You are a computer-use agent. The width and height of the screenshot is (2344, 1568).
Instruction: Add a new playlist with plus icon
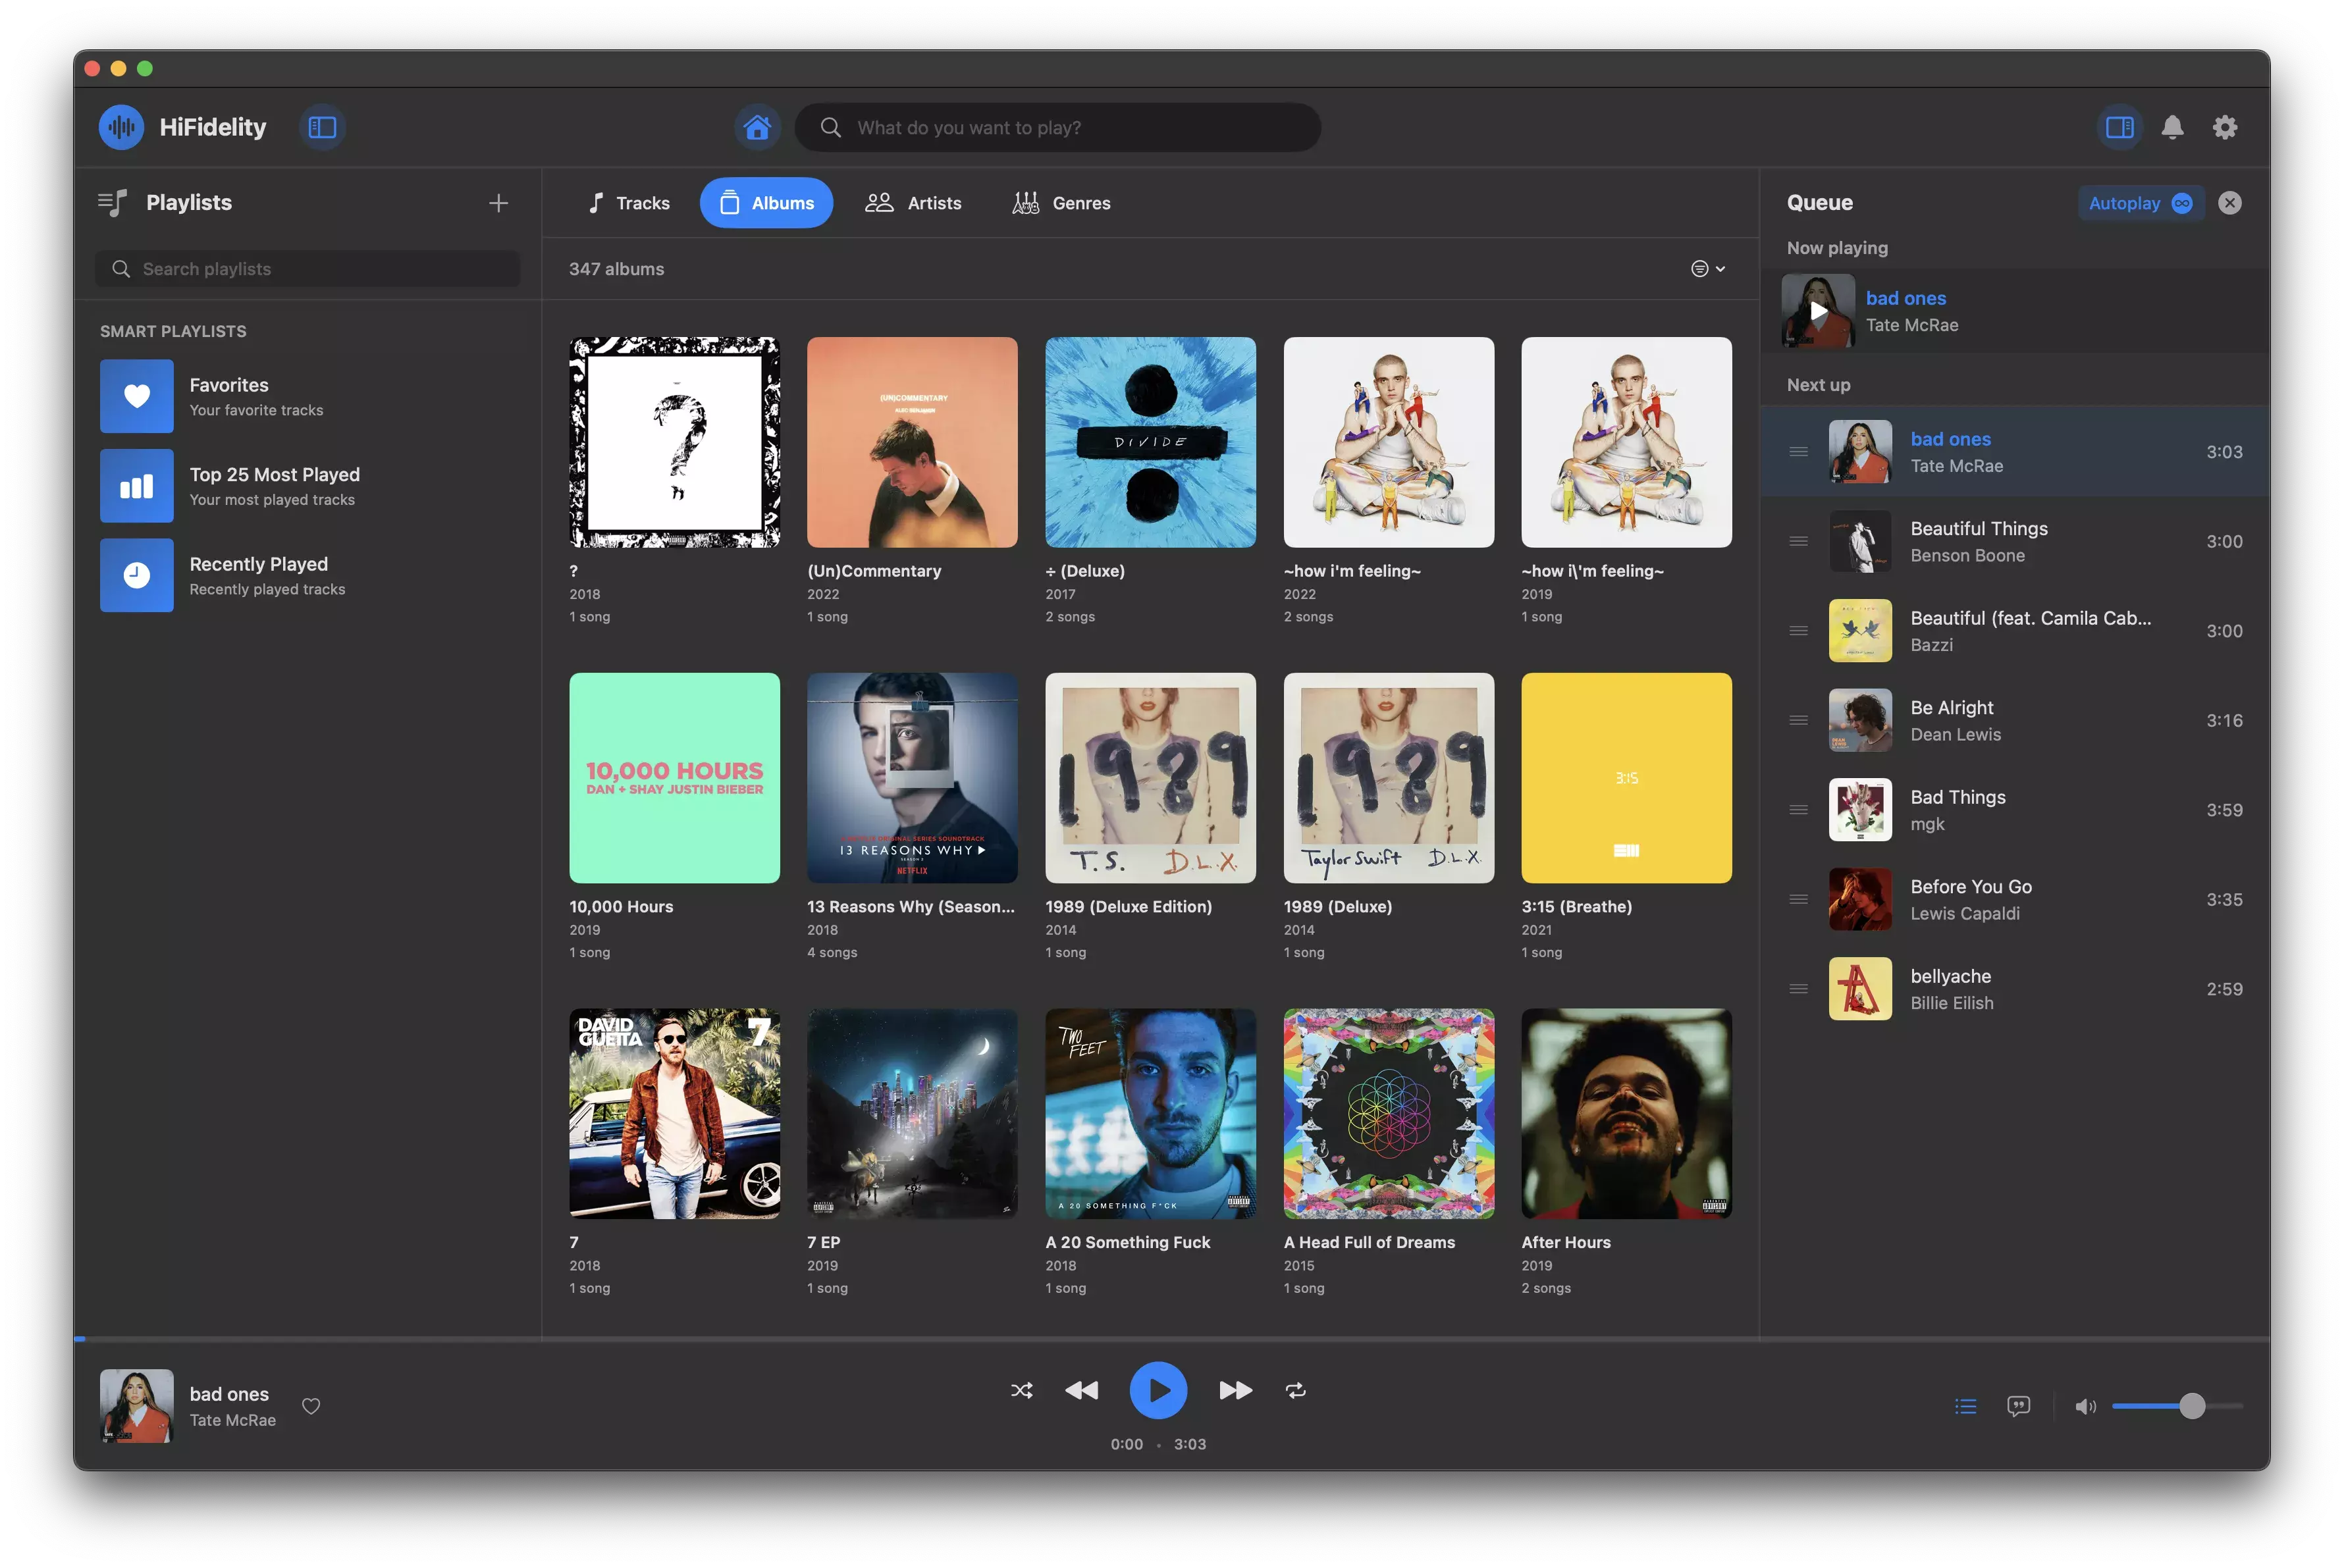tap(498, 203)
